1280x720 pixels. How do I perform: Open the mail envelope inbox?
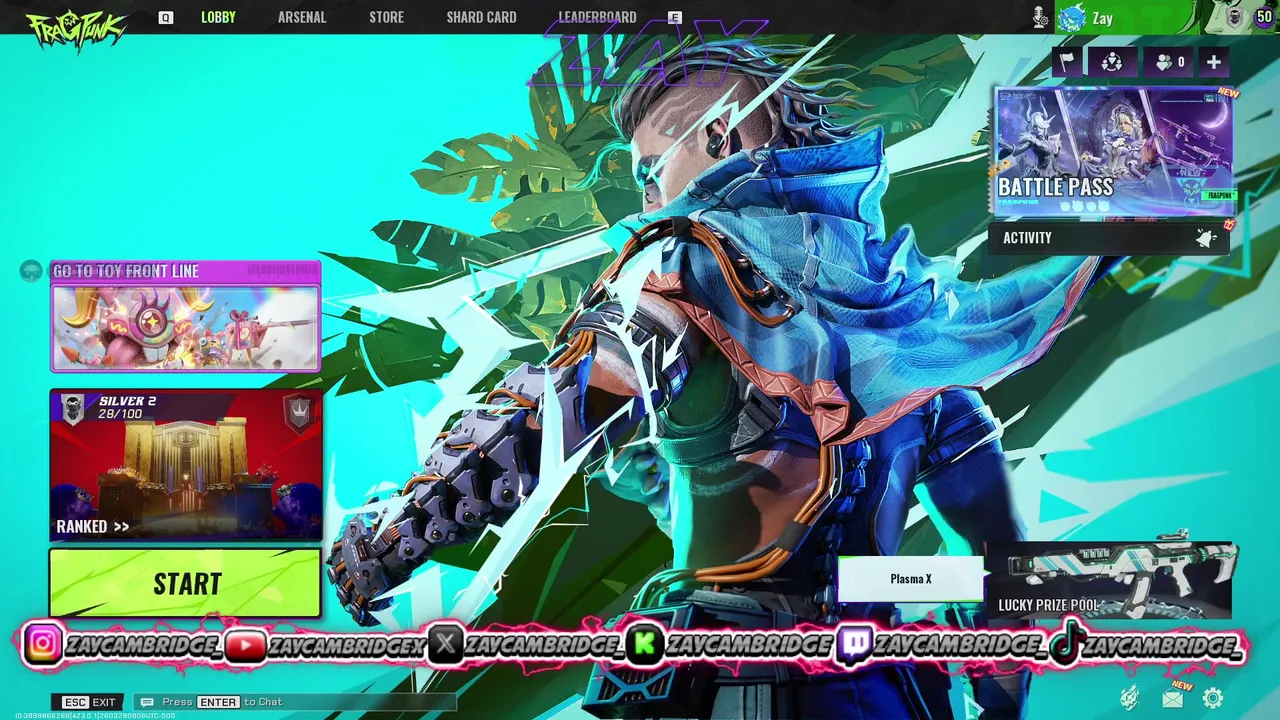(1172, 698)
